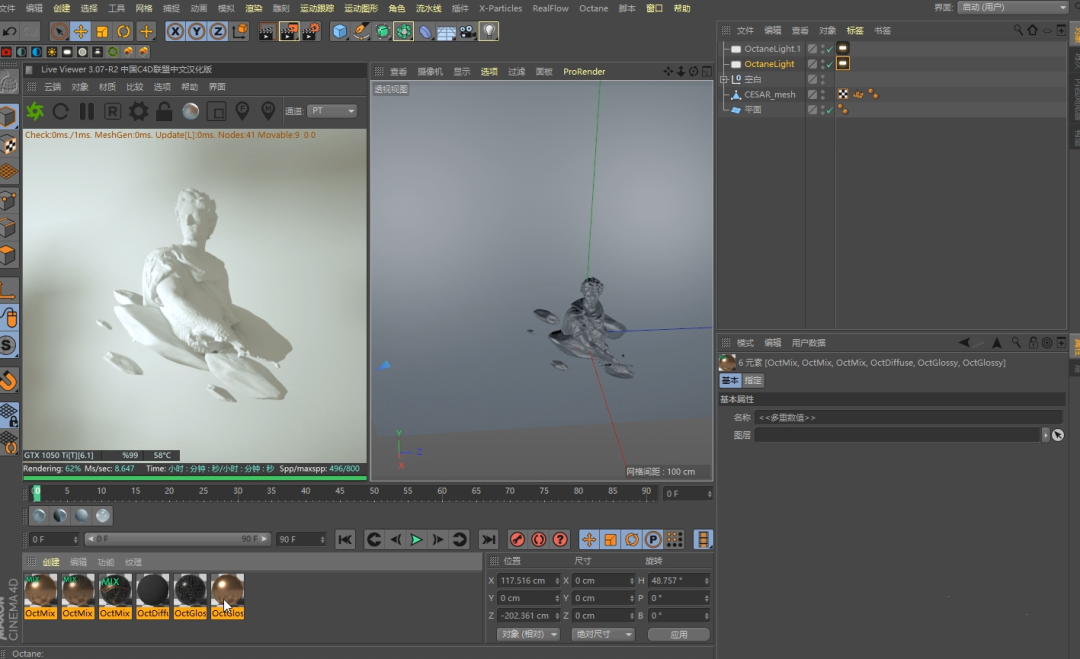Open the coordinate system cube icon
1080x659 pixels.
tap(240, 31)
